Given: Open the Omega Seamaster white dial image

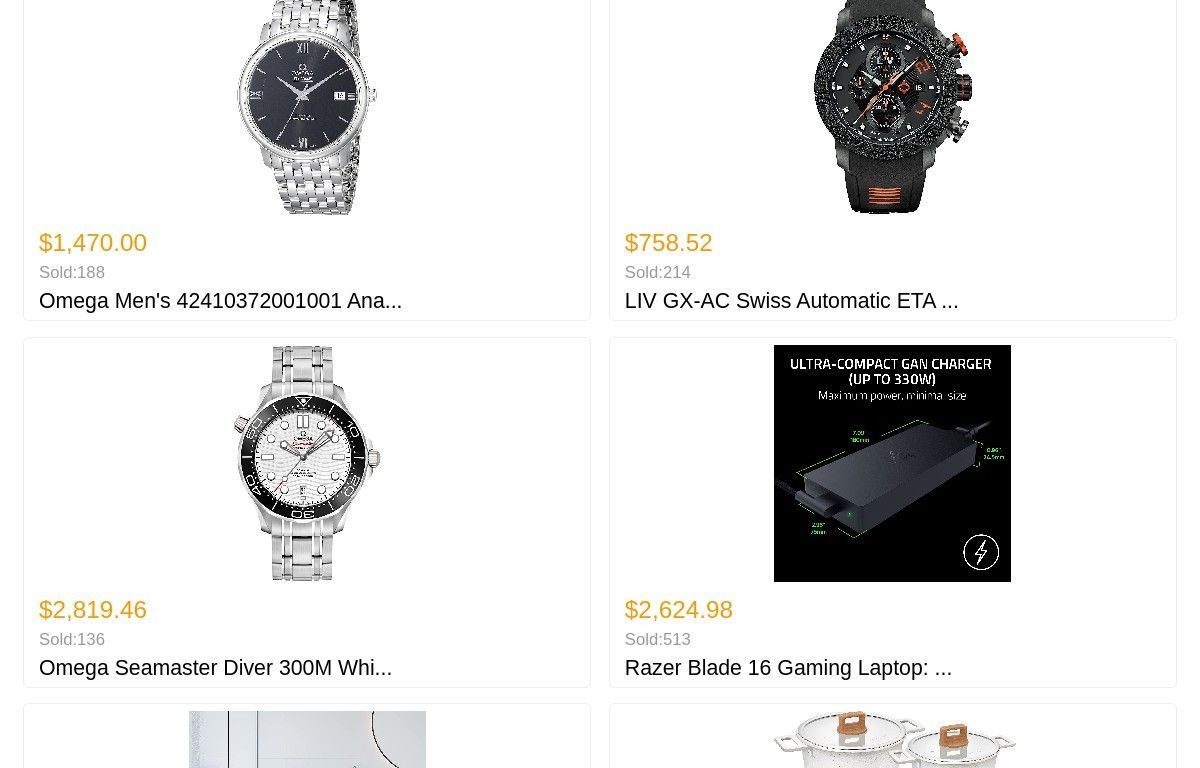Looking at the screenshot, I should (x=307, y=463).
